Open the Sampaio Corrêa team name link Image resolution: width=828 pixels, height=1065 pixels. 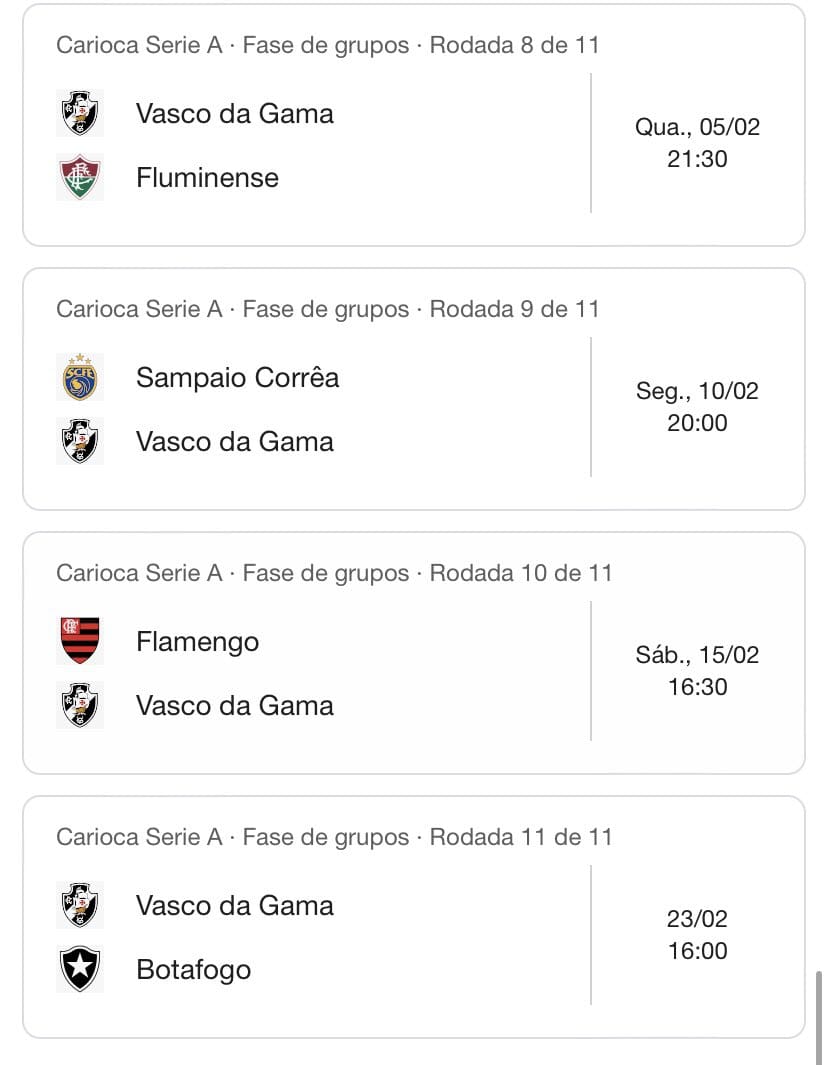coord(237,377)
